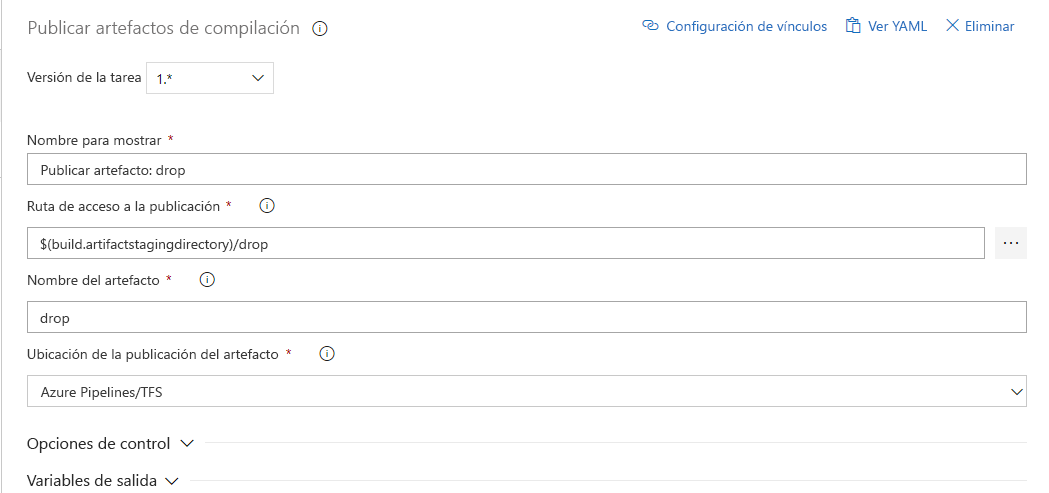Select the Nombre del artefacto input box
This screenshot has height=493, width=1049.
[526, 317]
